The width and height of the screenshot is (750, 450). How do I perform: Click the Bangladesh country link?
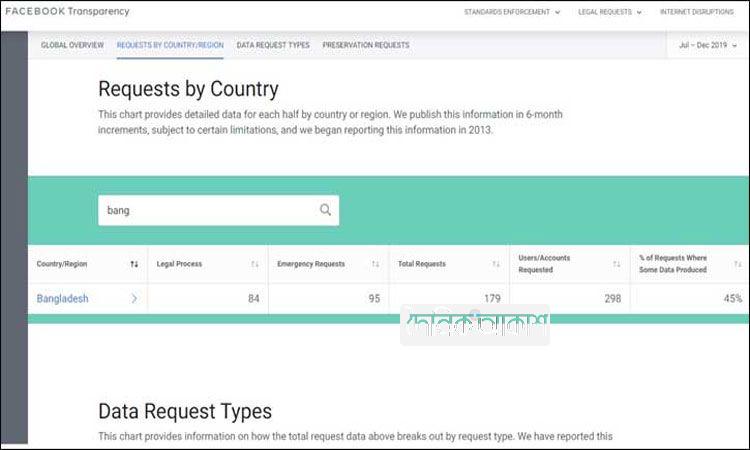(x=63, y=298)
